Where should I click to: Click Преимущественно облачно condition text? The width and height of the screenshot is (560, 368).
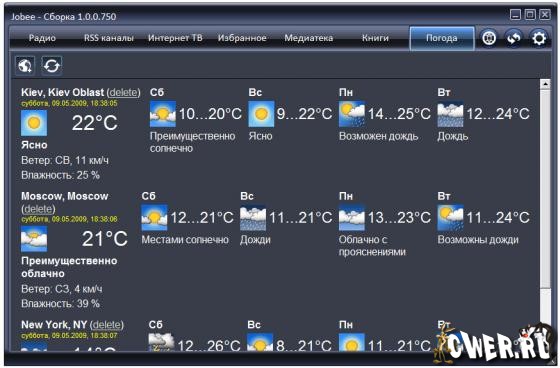coord(69,267)
